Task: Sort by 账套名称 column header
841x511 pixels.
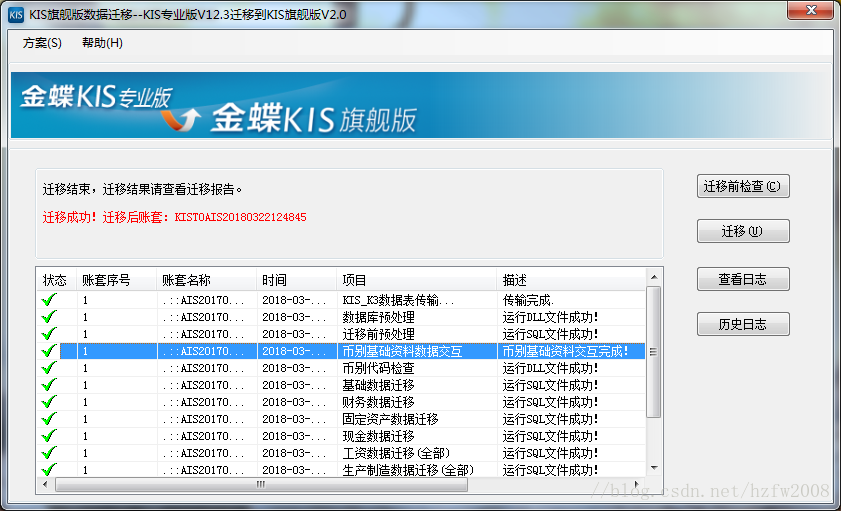Action: [x=206, y=280]
